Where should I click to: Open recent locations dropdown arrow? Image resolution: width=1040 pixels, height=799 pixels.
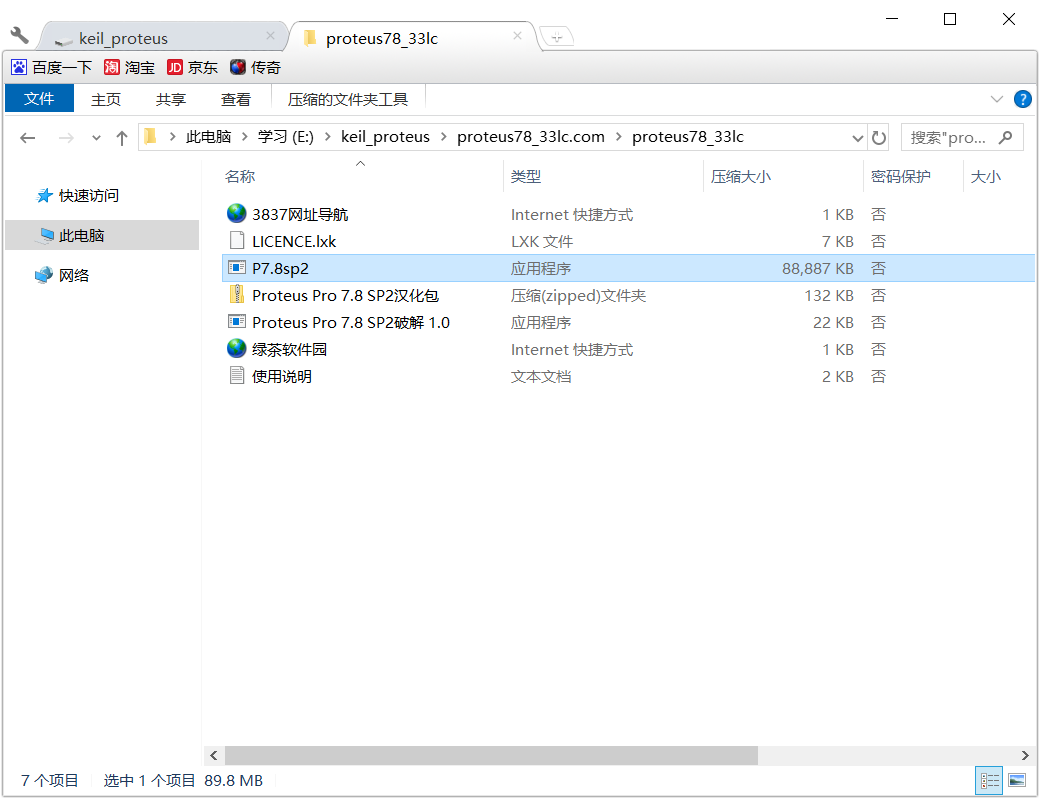(x=96, y=138)
